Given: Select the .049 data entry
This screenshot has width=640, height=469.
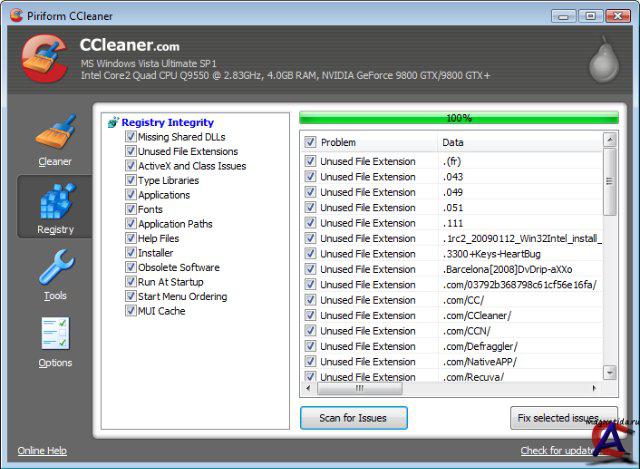Looking at the screenshot, I should tap(453, 192).
